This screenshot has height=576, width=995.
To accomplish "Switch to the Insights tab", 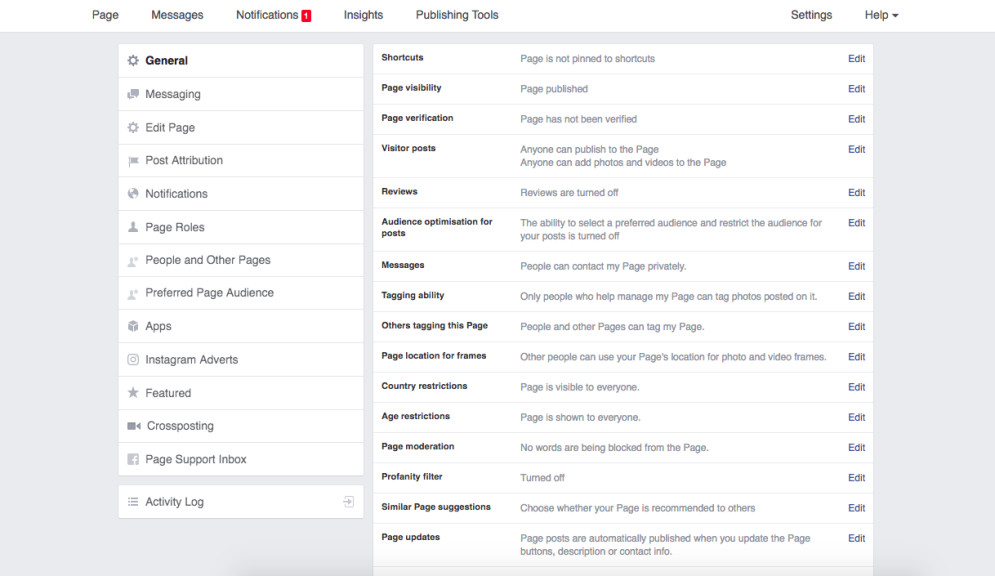I will click(x=363, y=15).
